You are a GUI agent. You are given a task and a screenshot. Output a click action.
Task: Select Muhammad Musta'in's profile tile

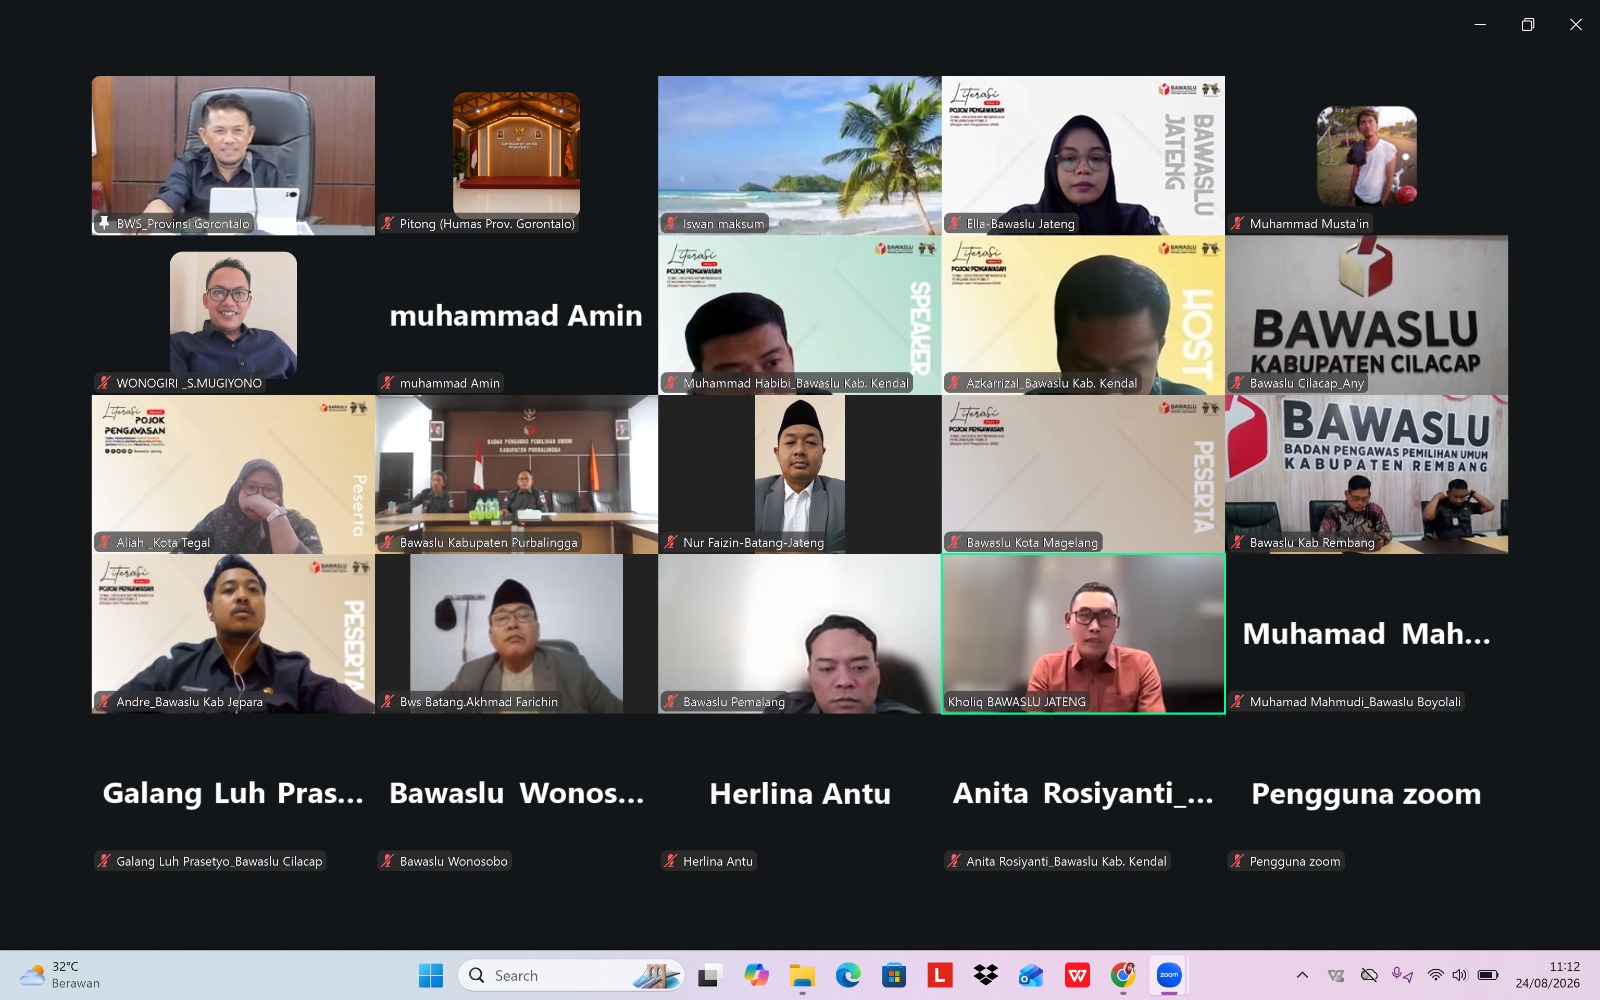point(1367,155)
